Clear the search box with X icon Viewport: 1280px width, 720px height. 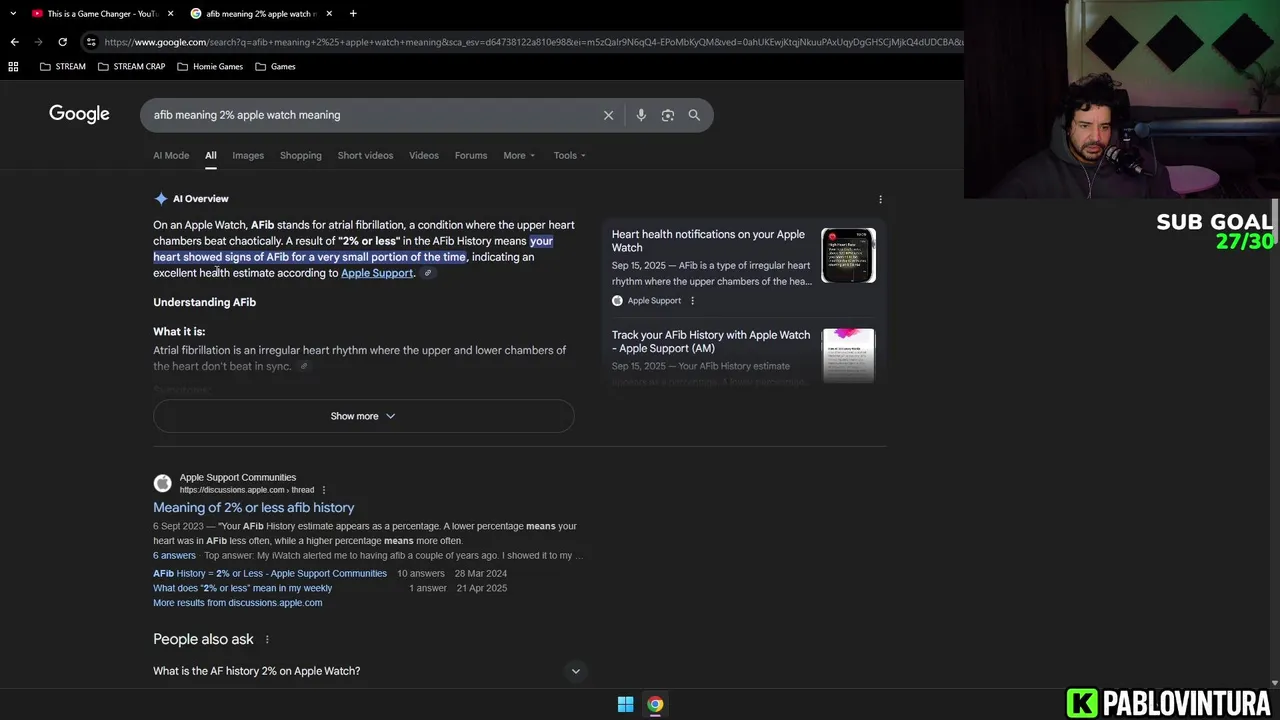click(x=608, y=115)
